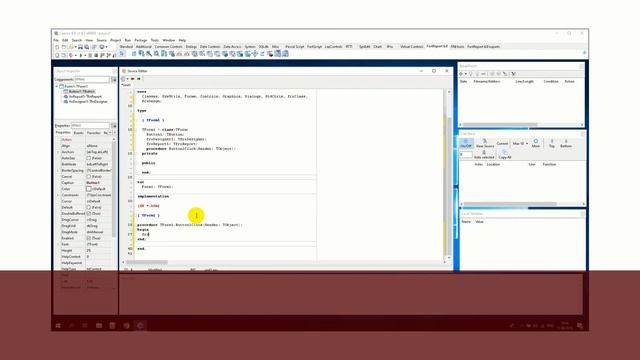Expand the Constraints property
The width and height of the screenshot is (640, 360).
click(x=58, y=195)
